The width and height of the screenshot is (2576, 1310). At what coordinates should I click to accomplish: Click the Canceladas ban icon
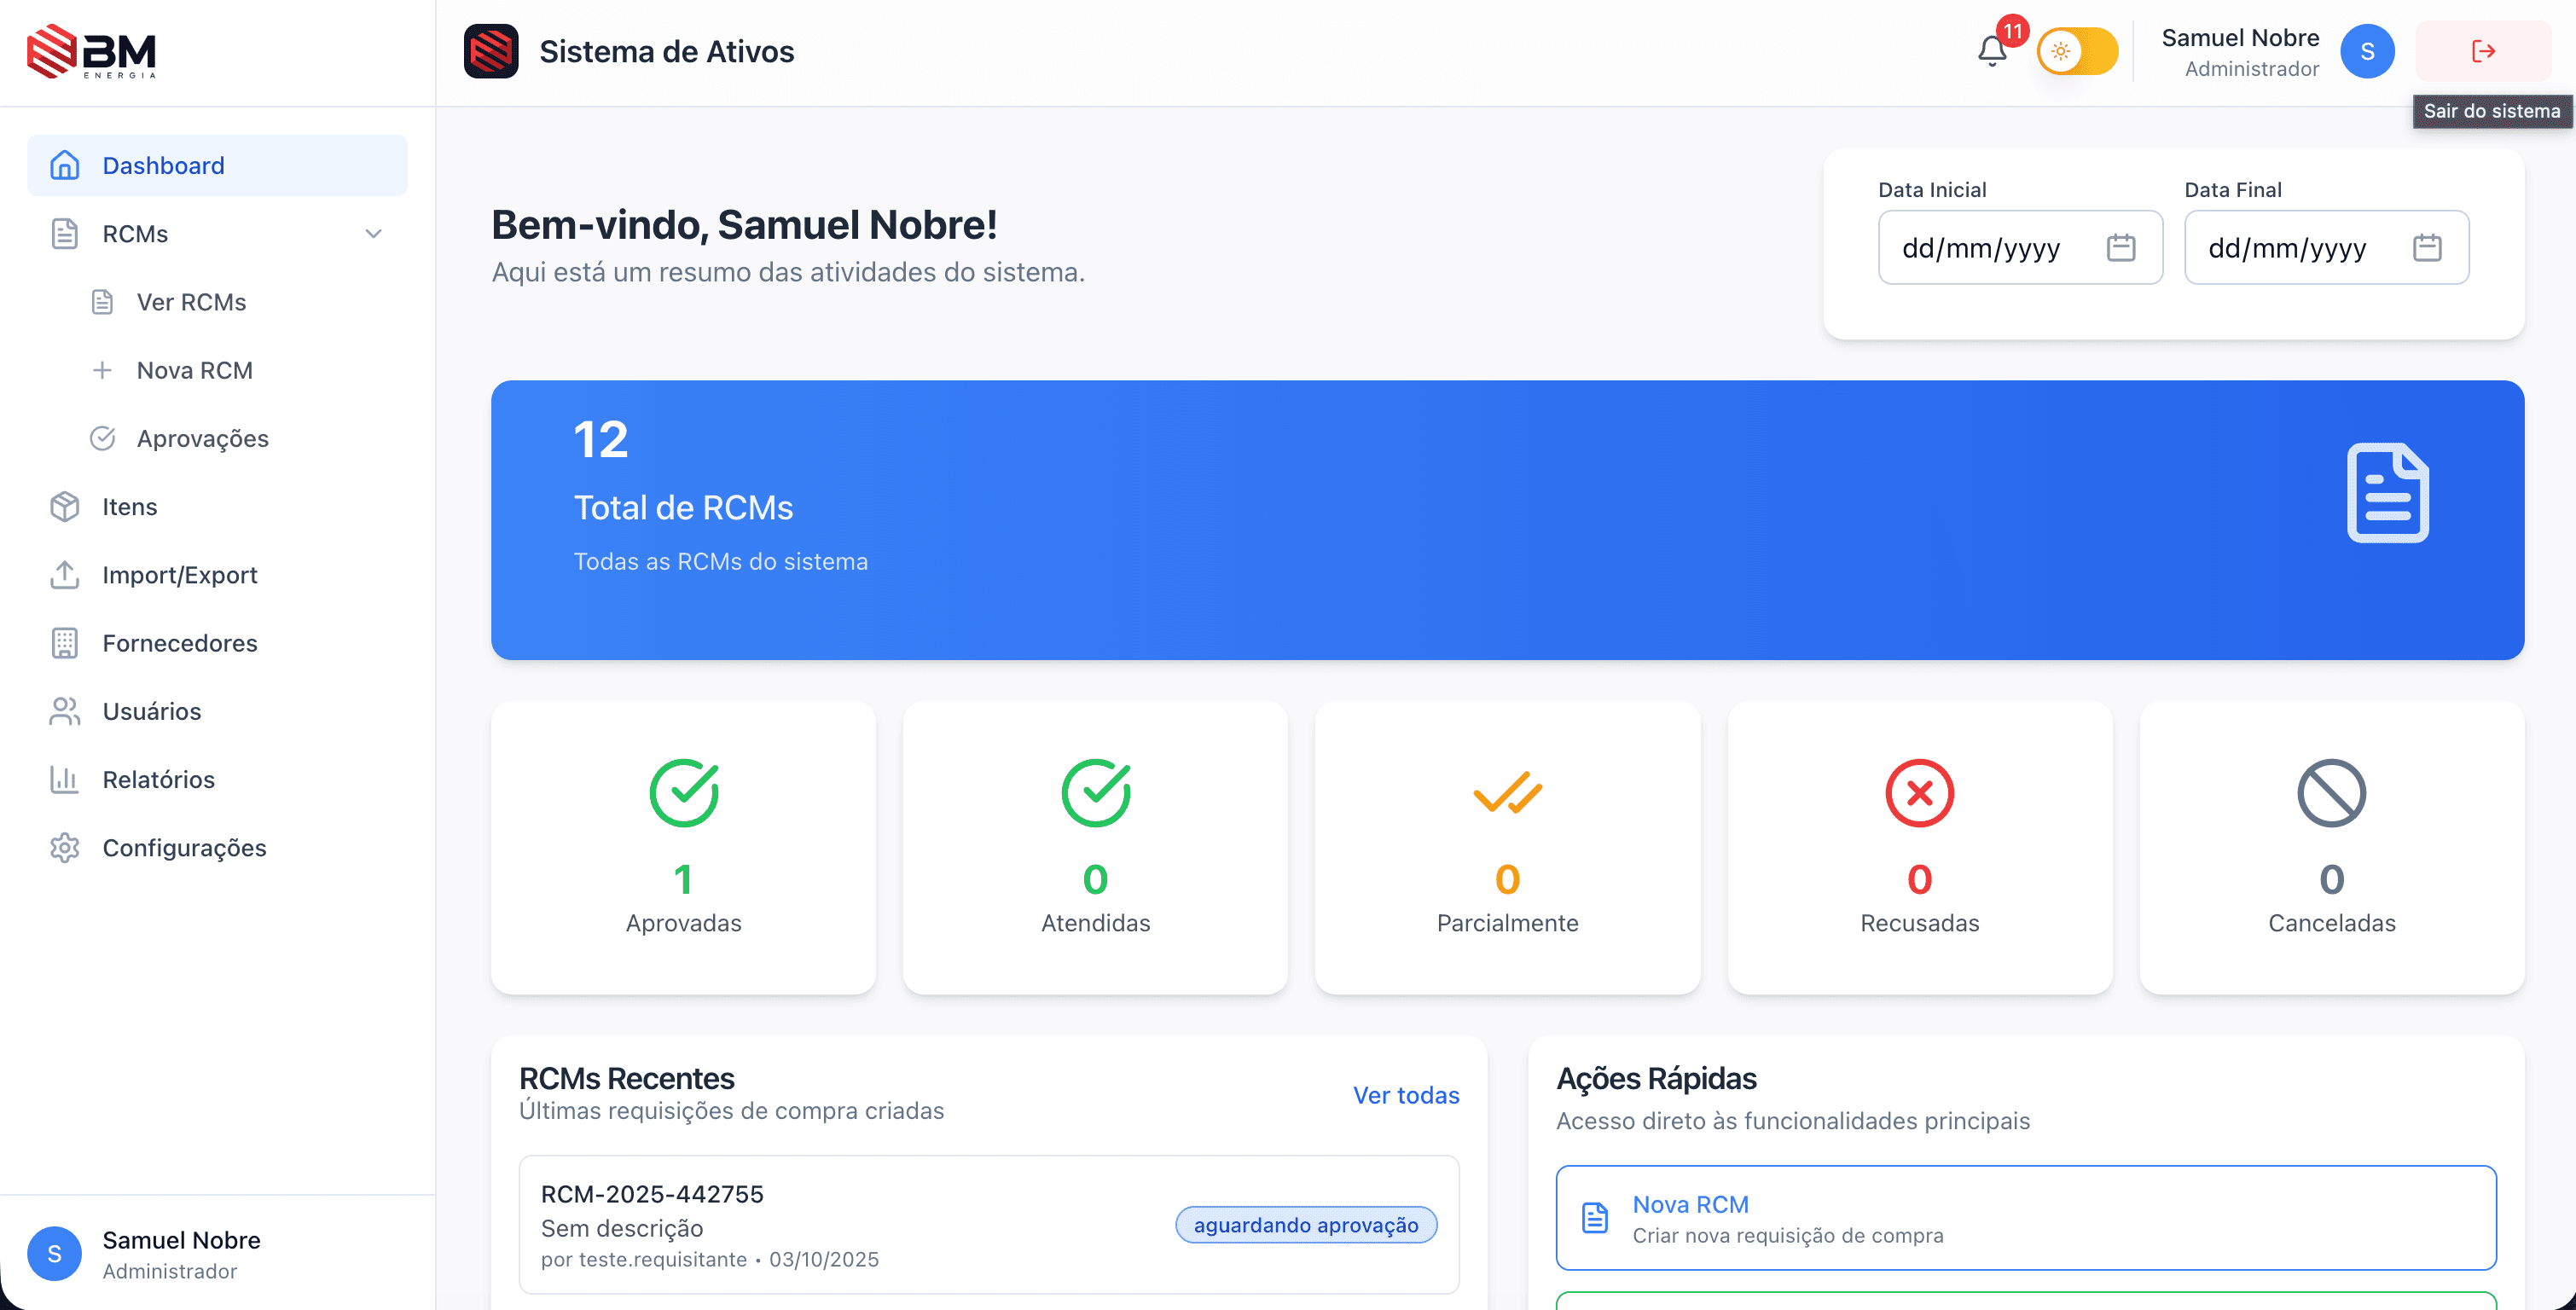2331,793
